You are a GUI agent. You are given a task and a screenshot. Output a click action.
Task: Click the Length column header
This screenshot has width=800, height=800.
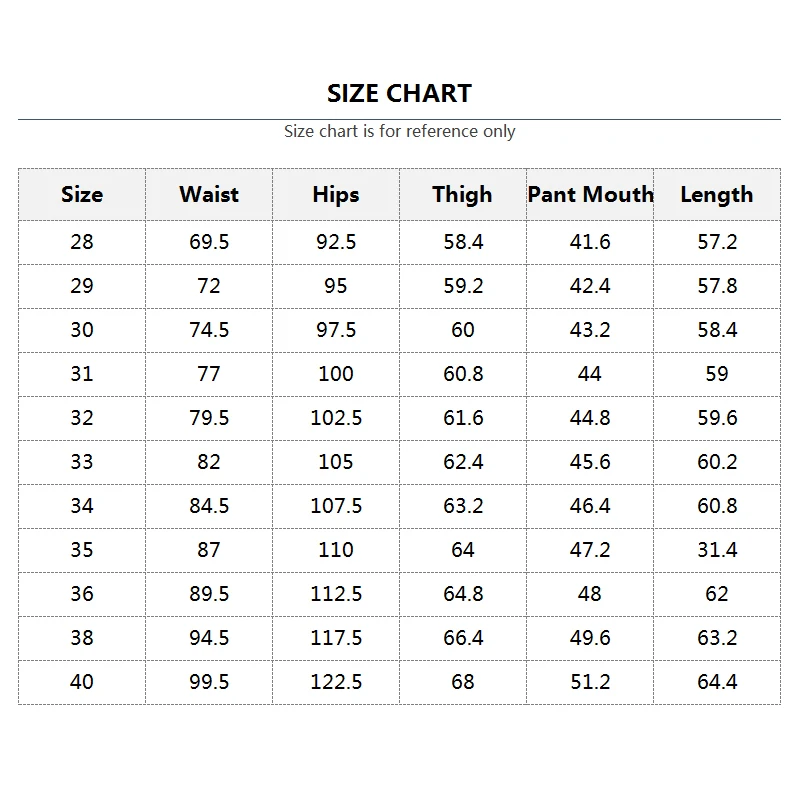[x=717, y=194]
